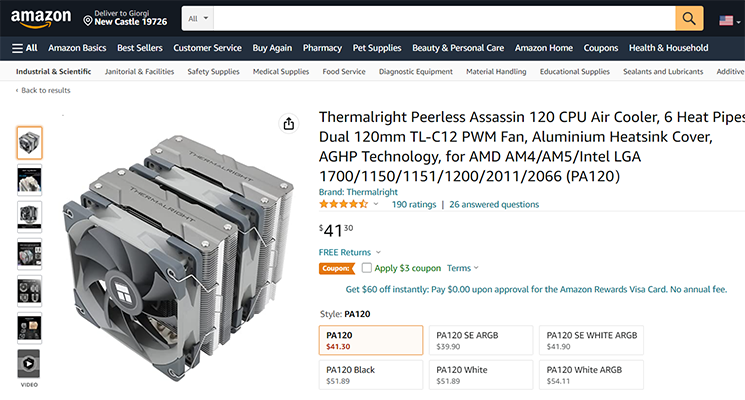This screenshot has width=745, height=400.
Task: Choose the PA120 White style
Action: 481,375
